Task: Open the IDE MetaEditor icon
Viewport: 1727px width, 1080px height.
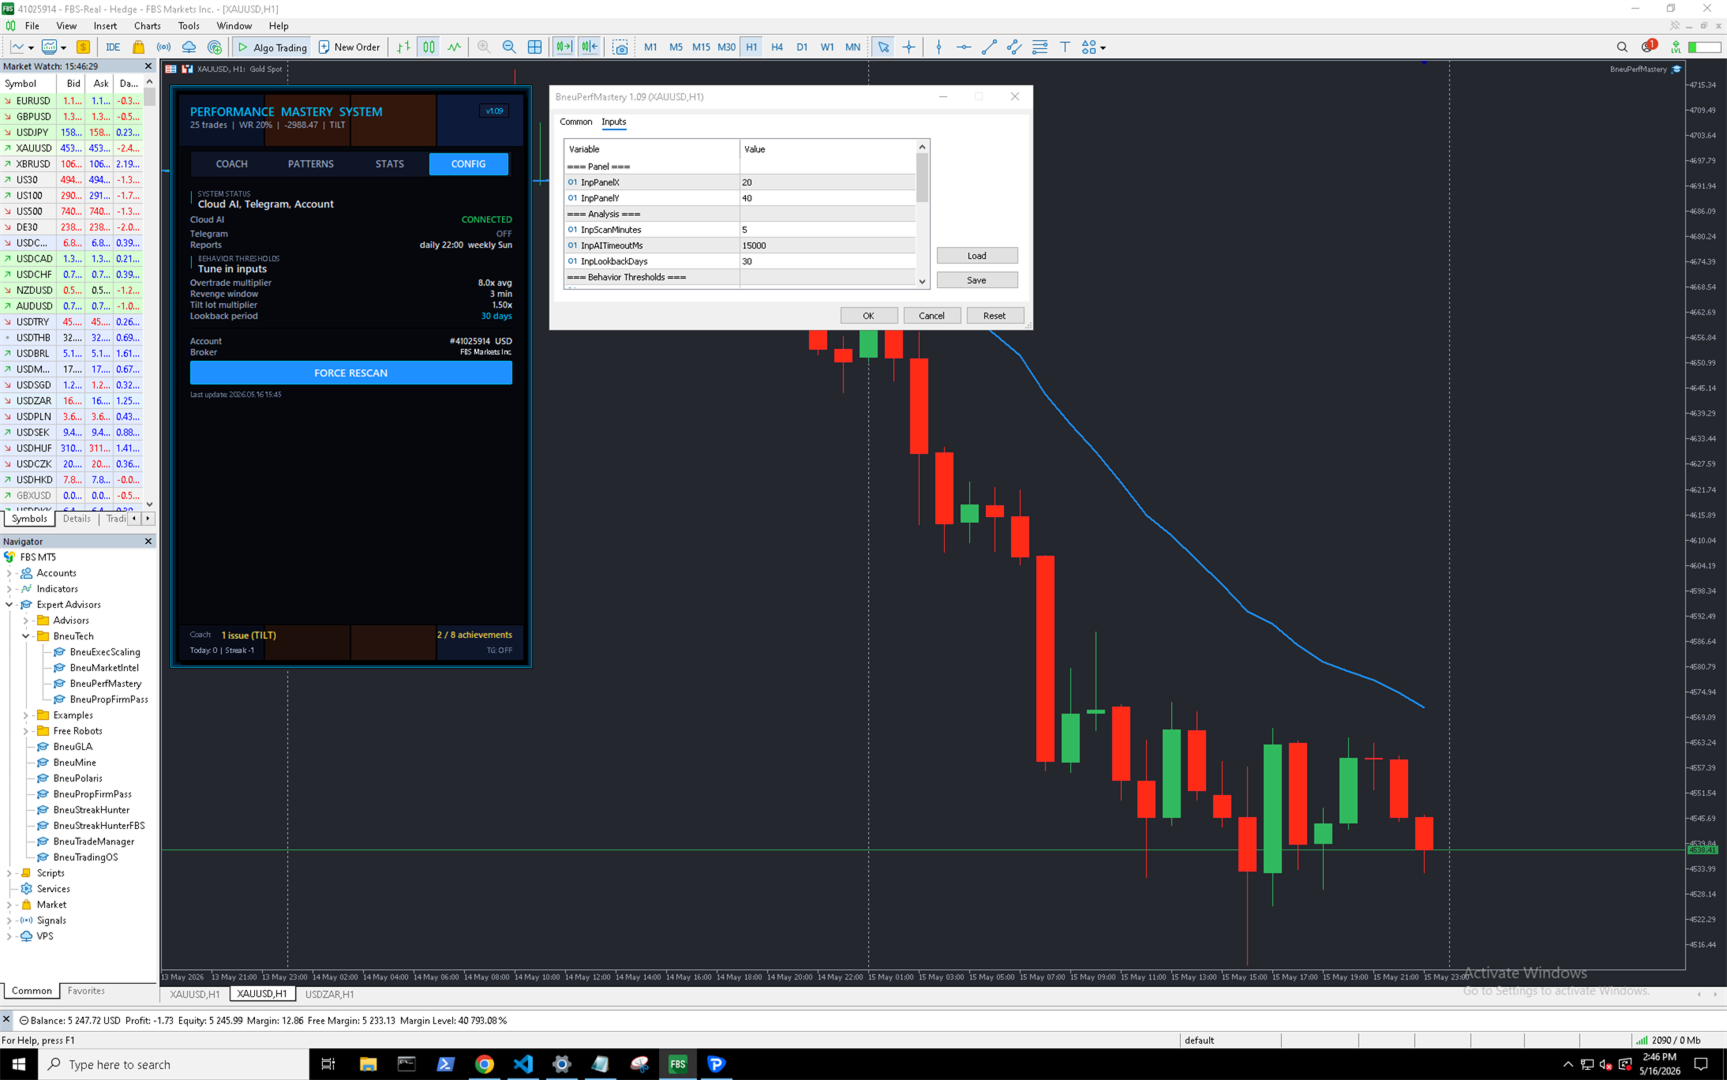Action: pos(113,47)
